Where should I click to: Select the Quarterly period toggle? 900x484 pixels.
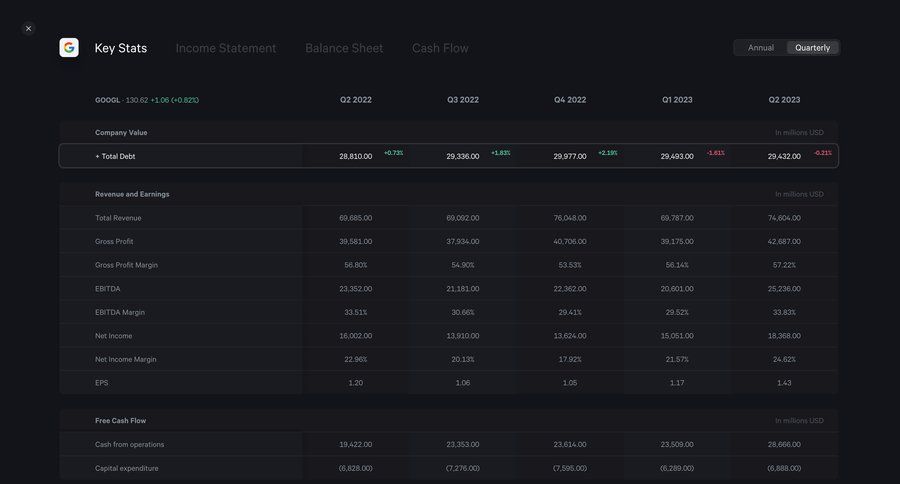click(812, 48)
